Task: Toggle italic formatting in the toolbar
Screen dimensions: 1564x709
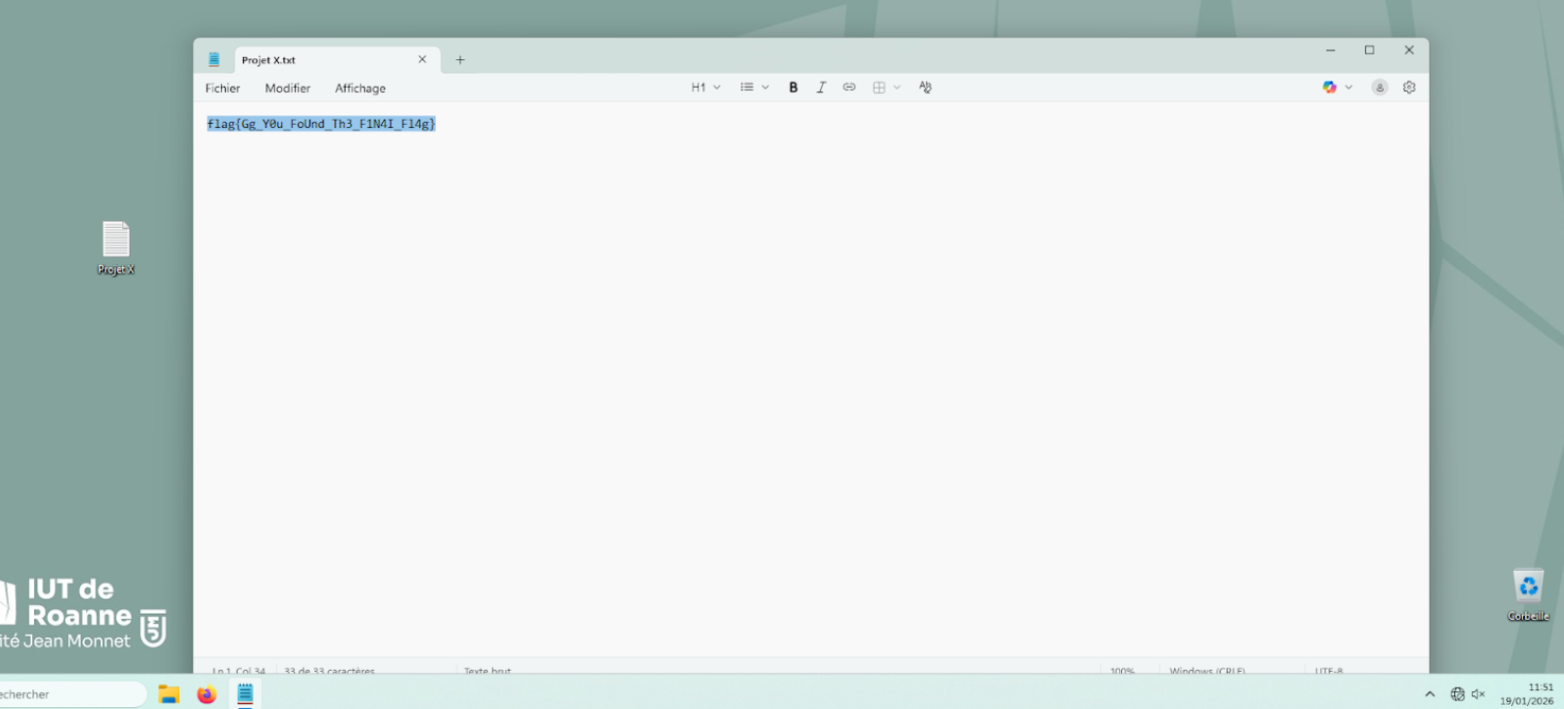Action: [x=821, y=88]
